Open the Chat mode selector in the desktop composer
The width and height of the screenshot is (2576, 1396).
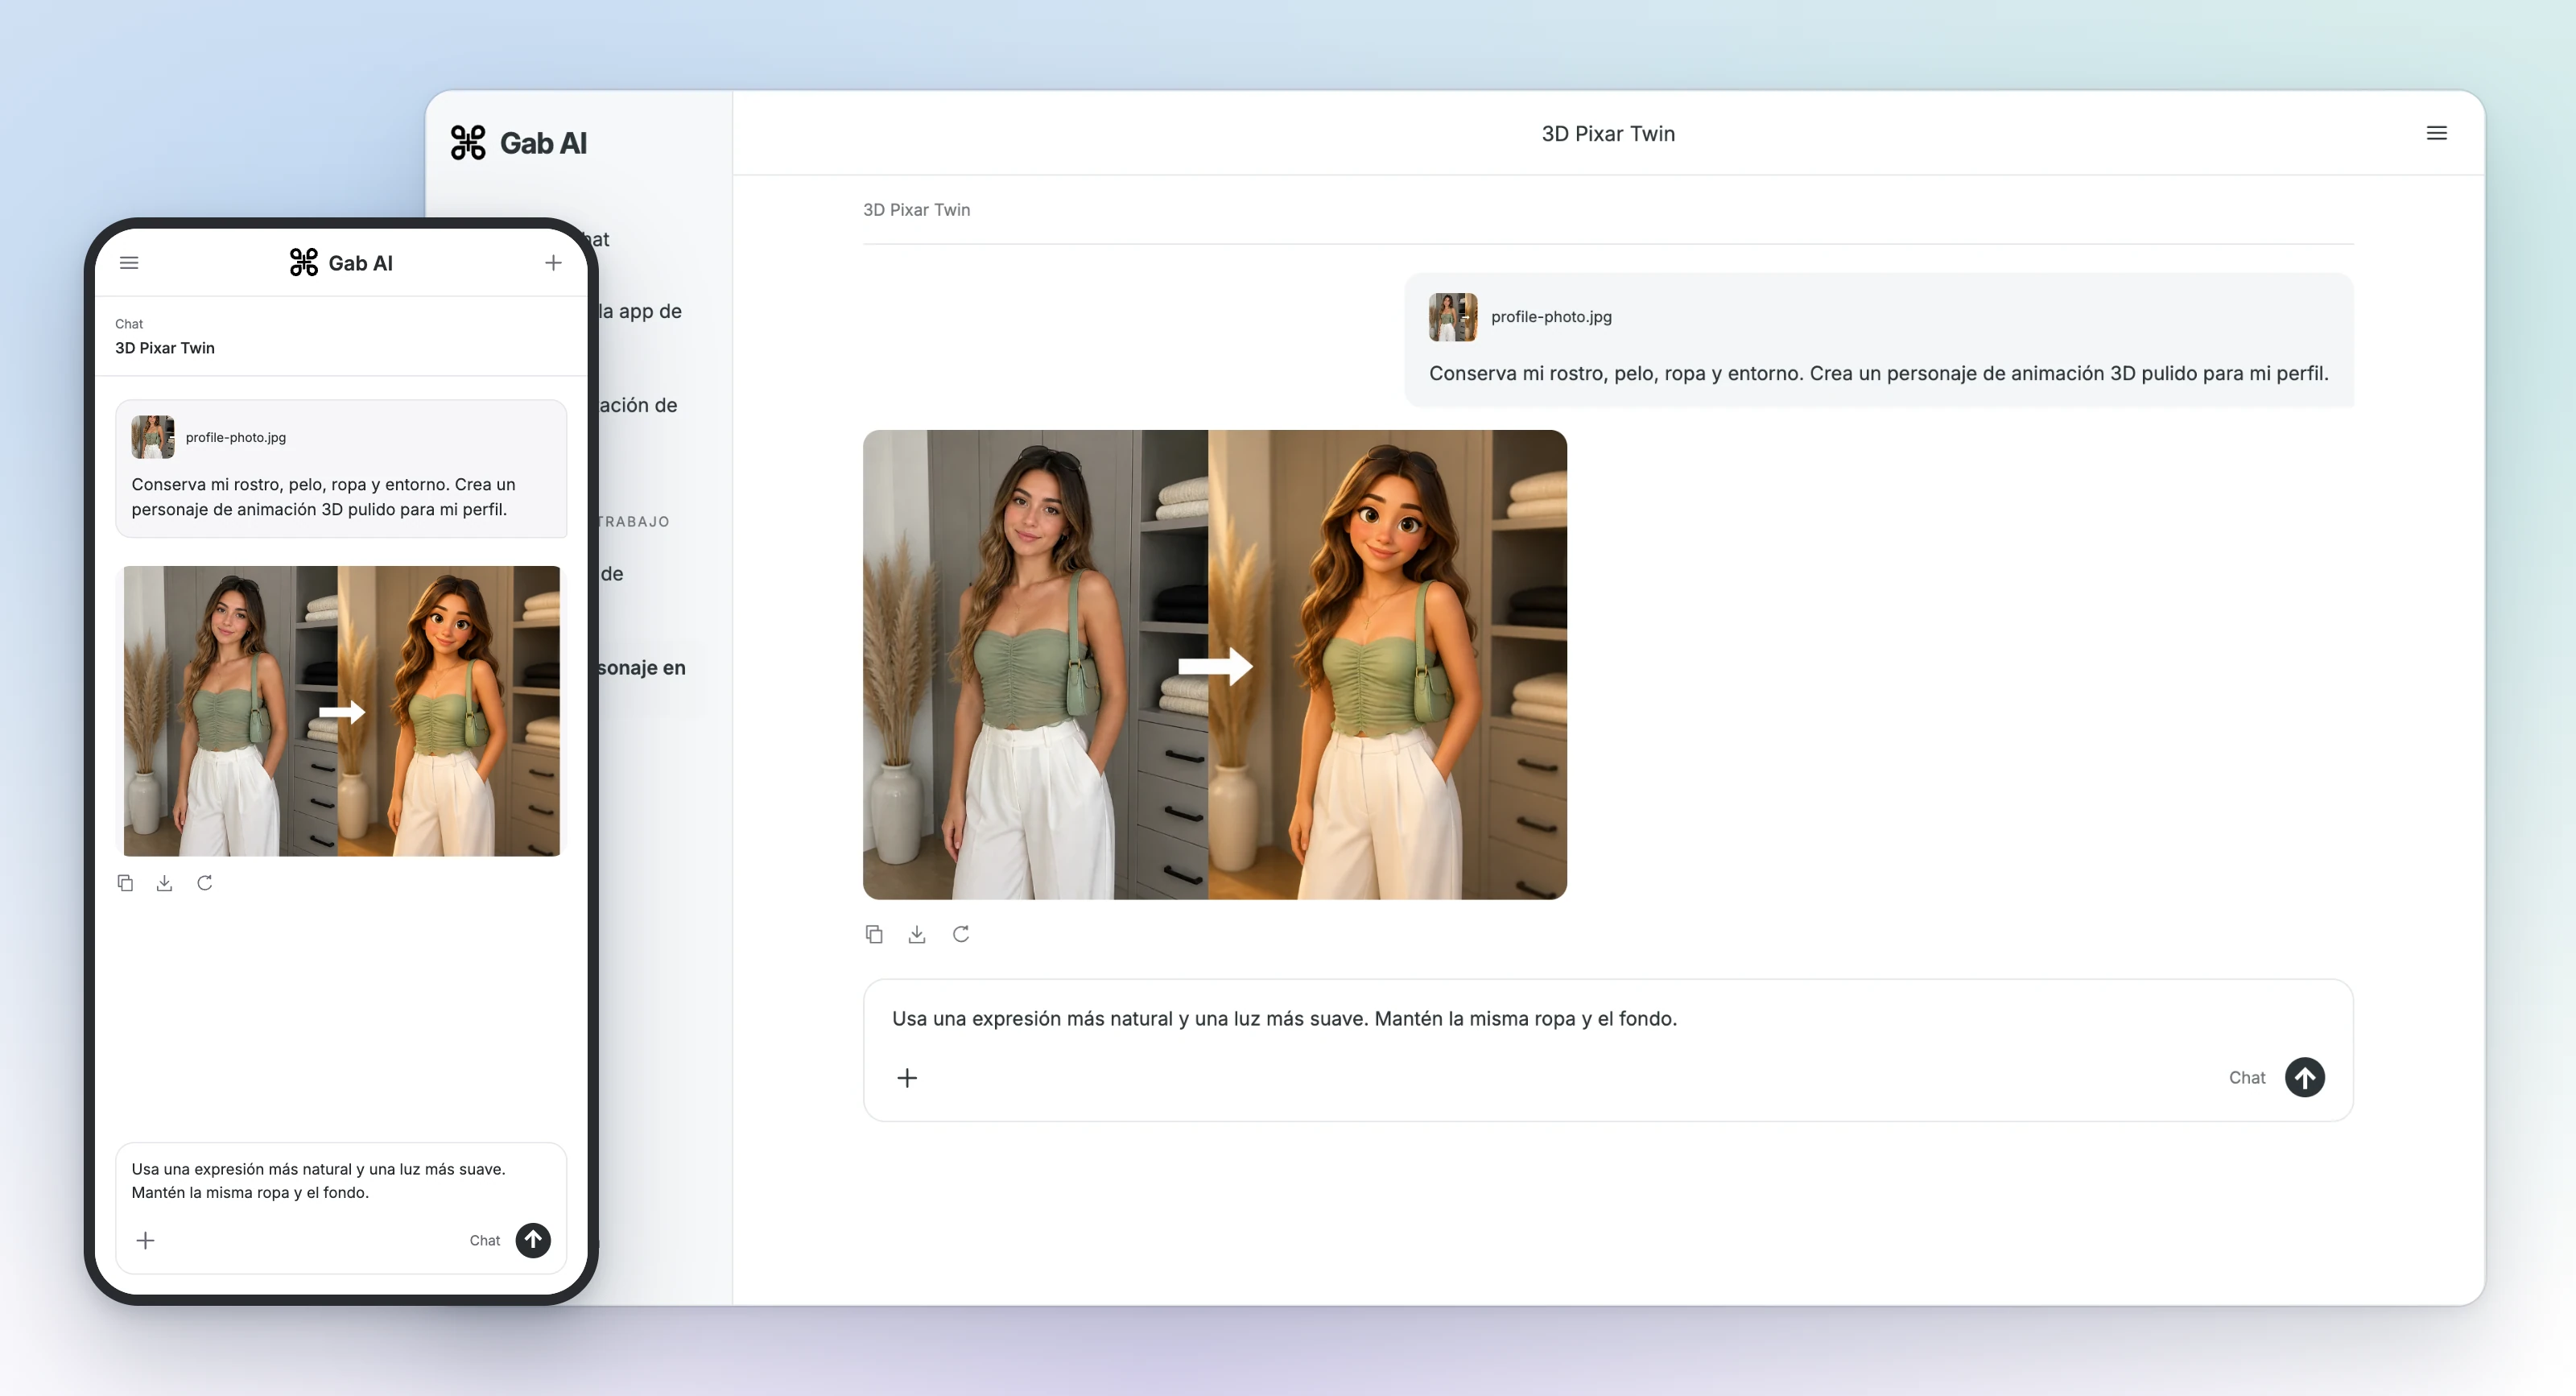[x=2247, y=1077]
